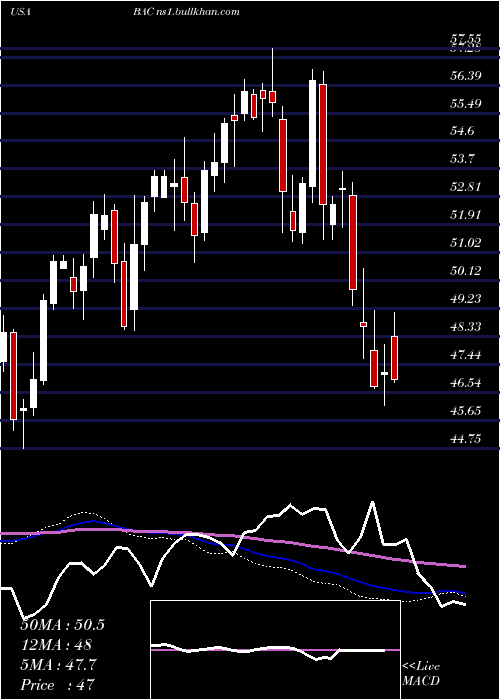Click the 50.12 price axis label
The height and width of the screenshot is (700, 500).
coord(466,271)
